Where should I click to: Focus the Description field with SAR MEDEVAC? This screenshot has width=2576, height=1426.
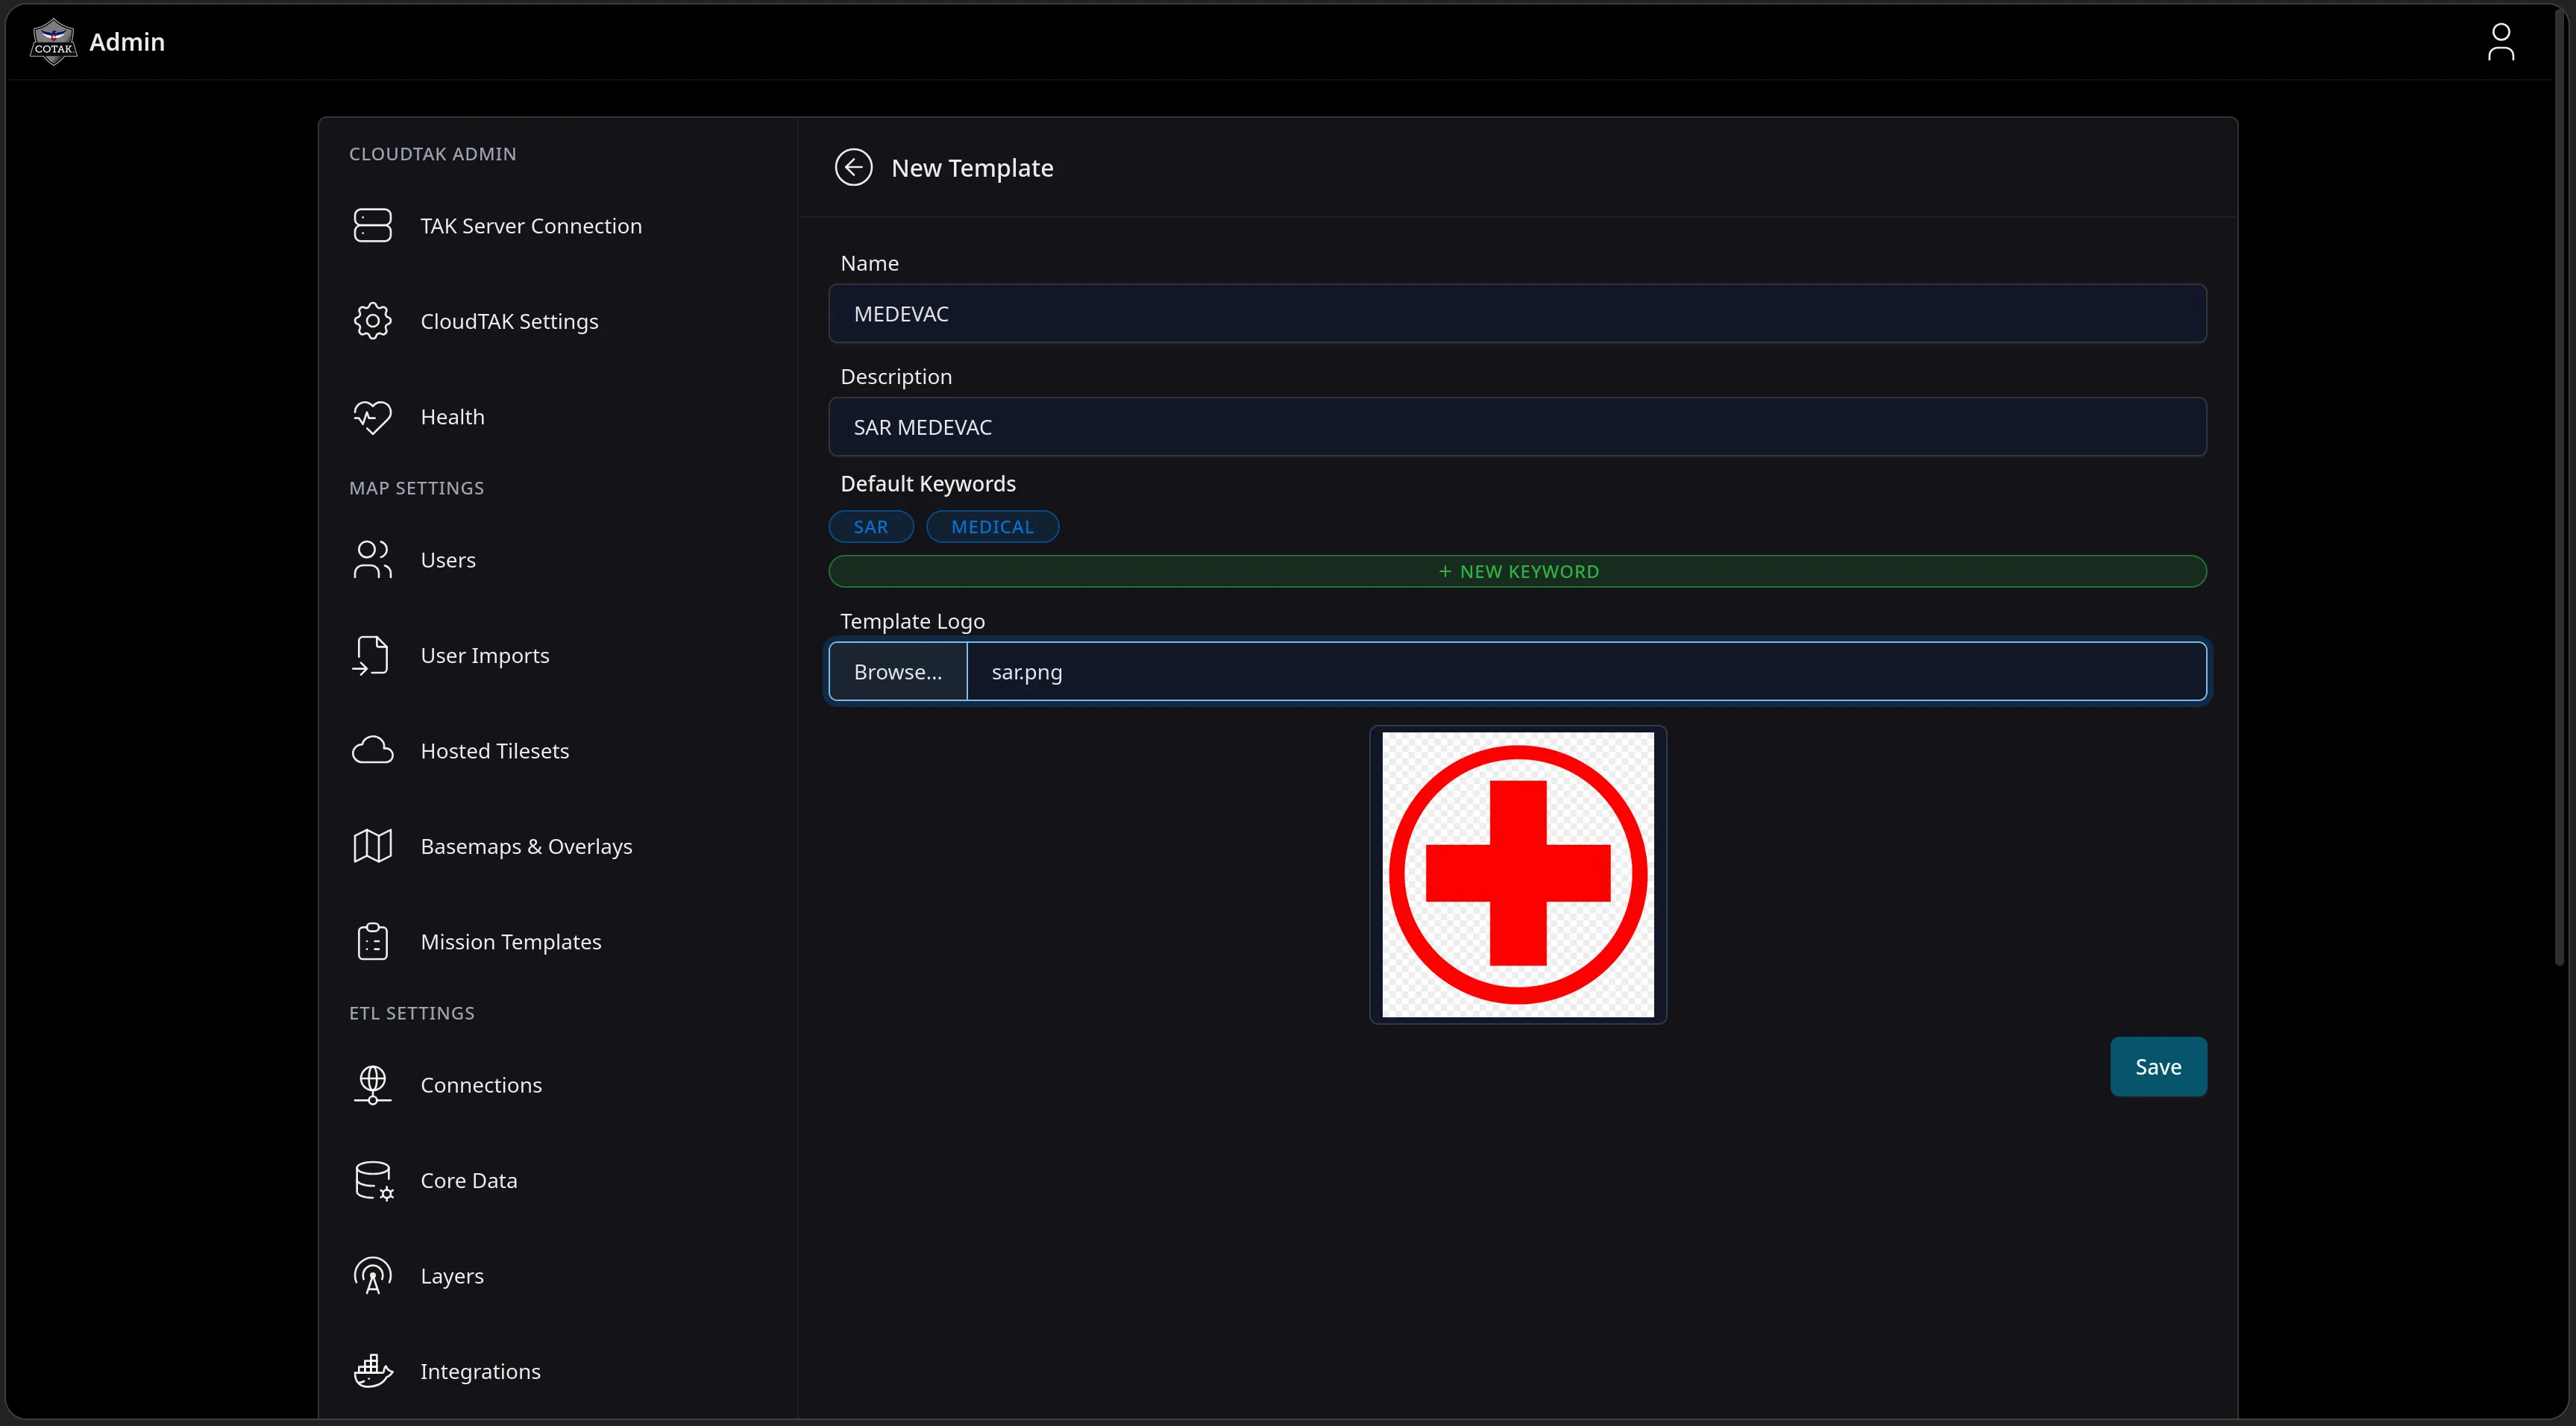(1517, 427)
